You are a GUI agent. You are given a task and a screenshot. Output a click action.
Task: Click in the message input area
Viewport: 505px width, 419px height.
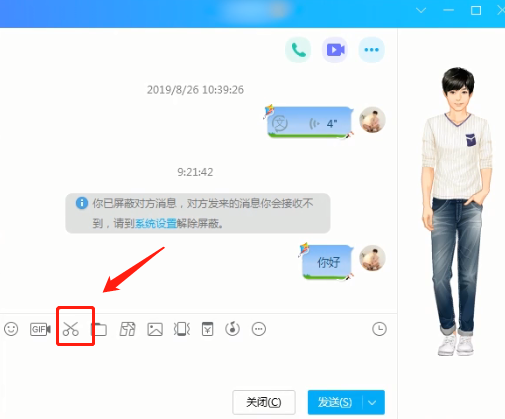198,365
